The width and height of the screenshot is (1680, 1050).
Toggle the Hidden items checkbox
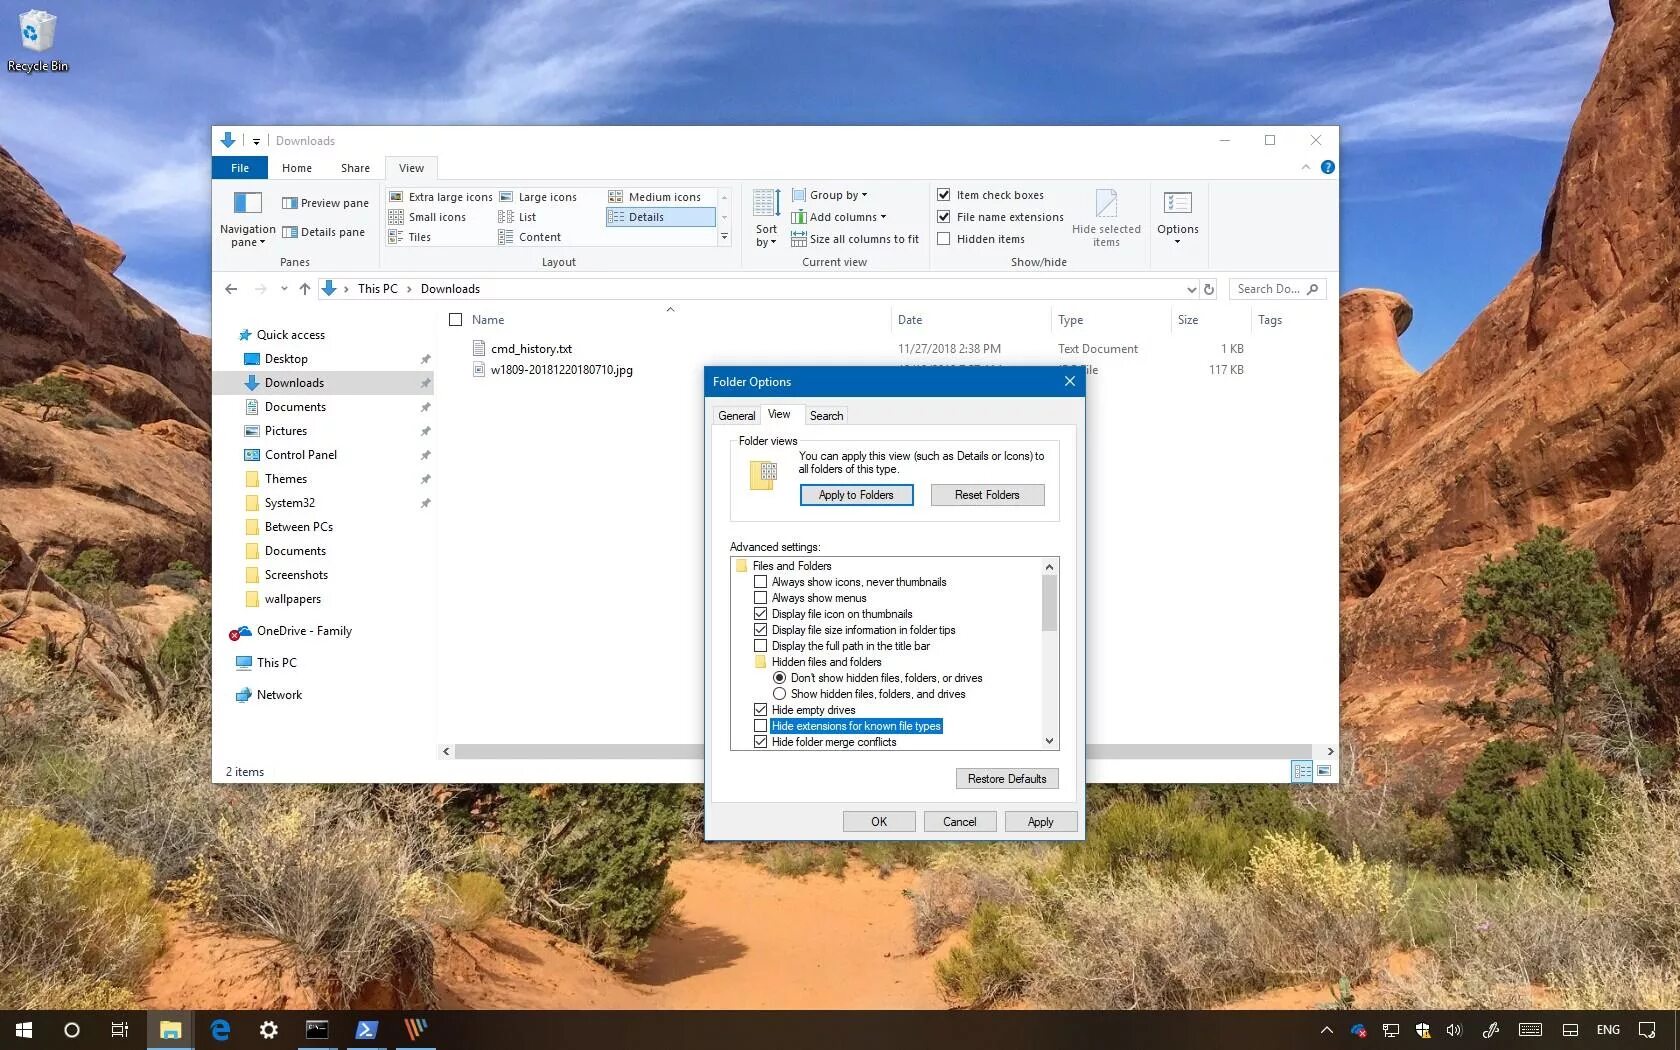pyautogui.click(x=943, y=239)
